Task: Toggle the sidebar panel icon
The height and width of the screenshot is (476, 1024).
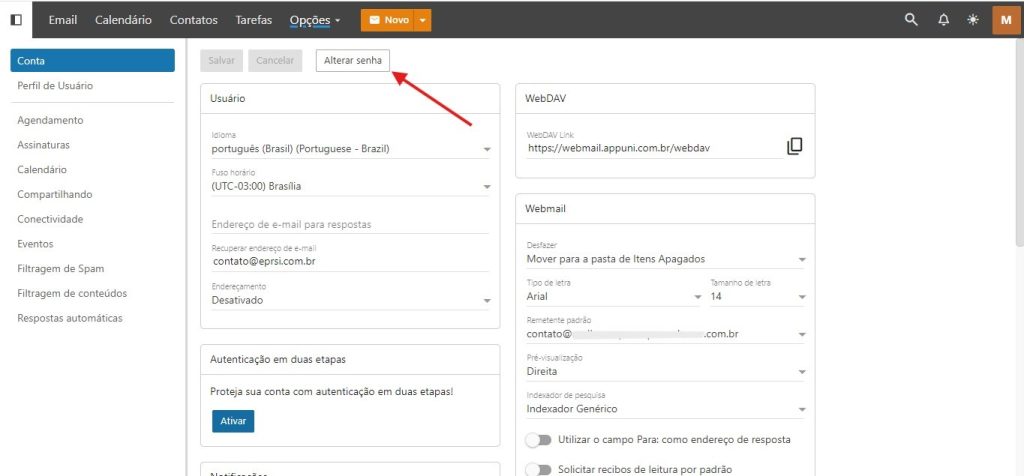Action: (x=16, y=20)
